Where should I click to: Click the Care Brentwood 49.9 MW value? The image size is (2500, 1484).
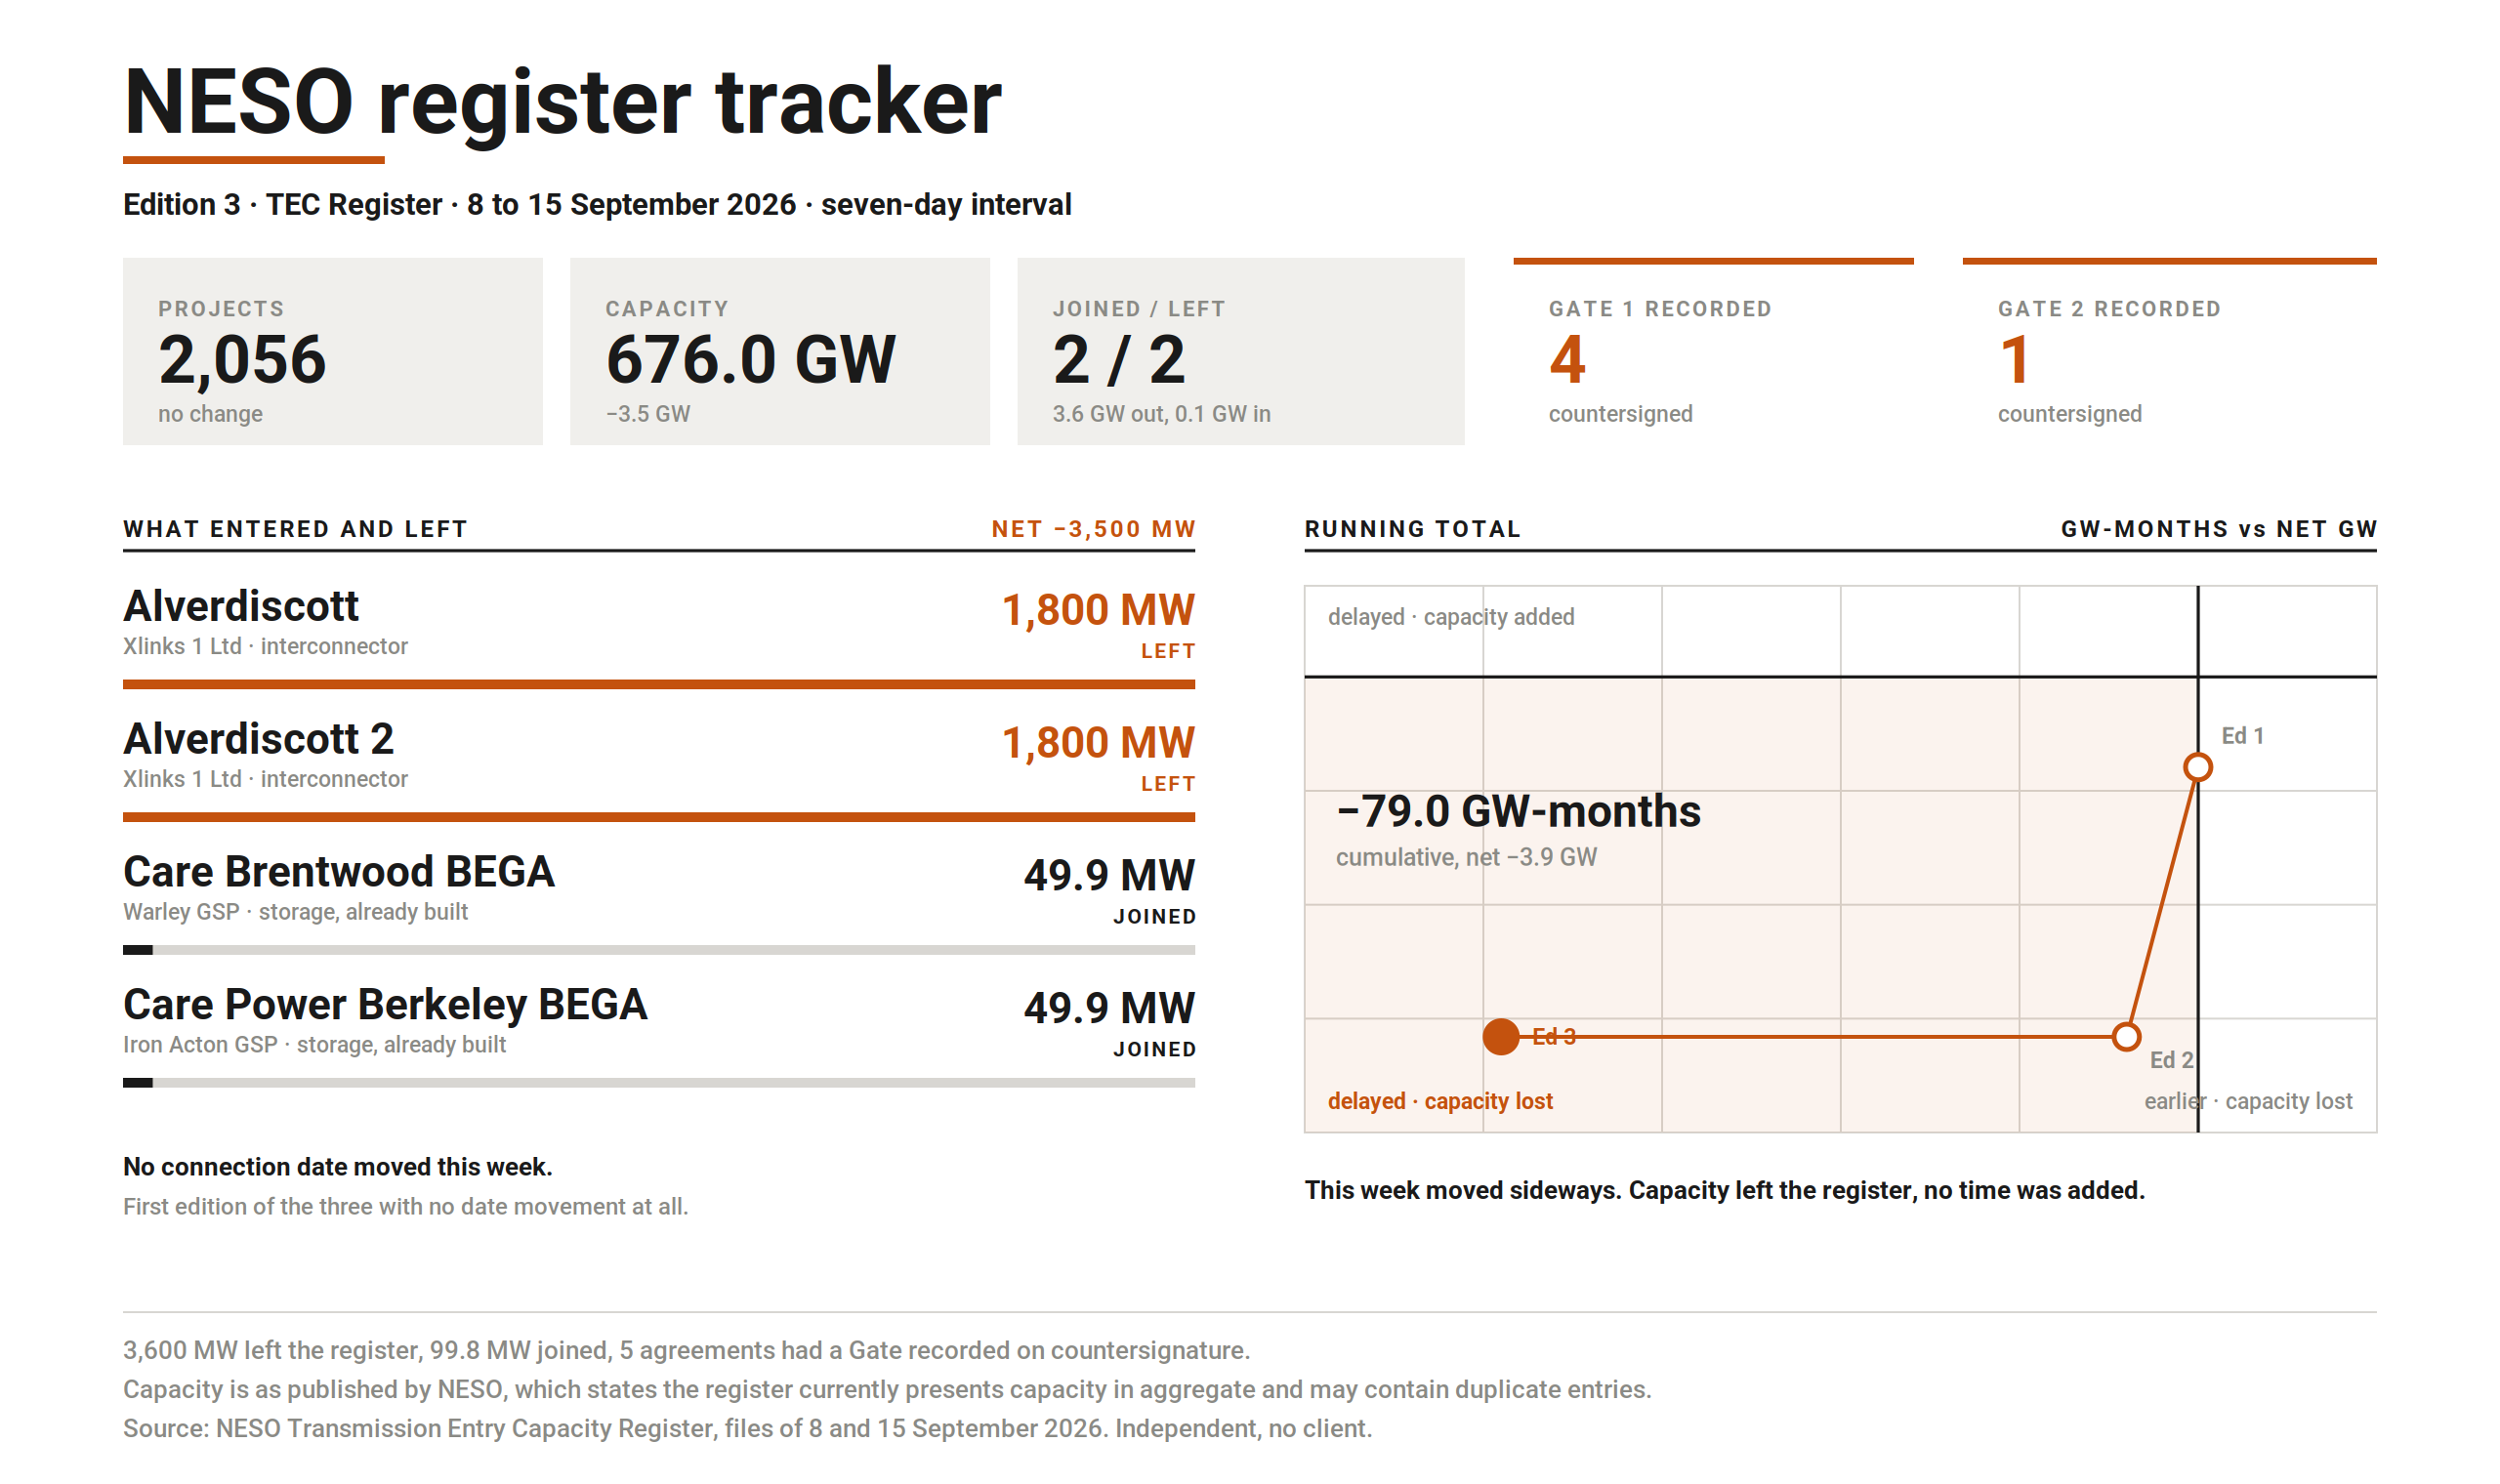coord(1109,876)
